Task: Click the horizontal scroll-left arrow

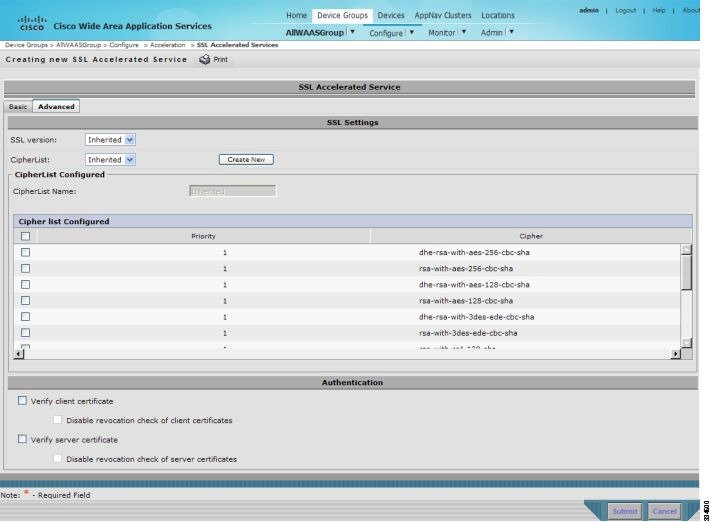Action: tap(19, 354)
